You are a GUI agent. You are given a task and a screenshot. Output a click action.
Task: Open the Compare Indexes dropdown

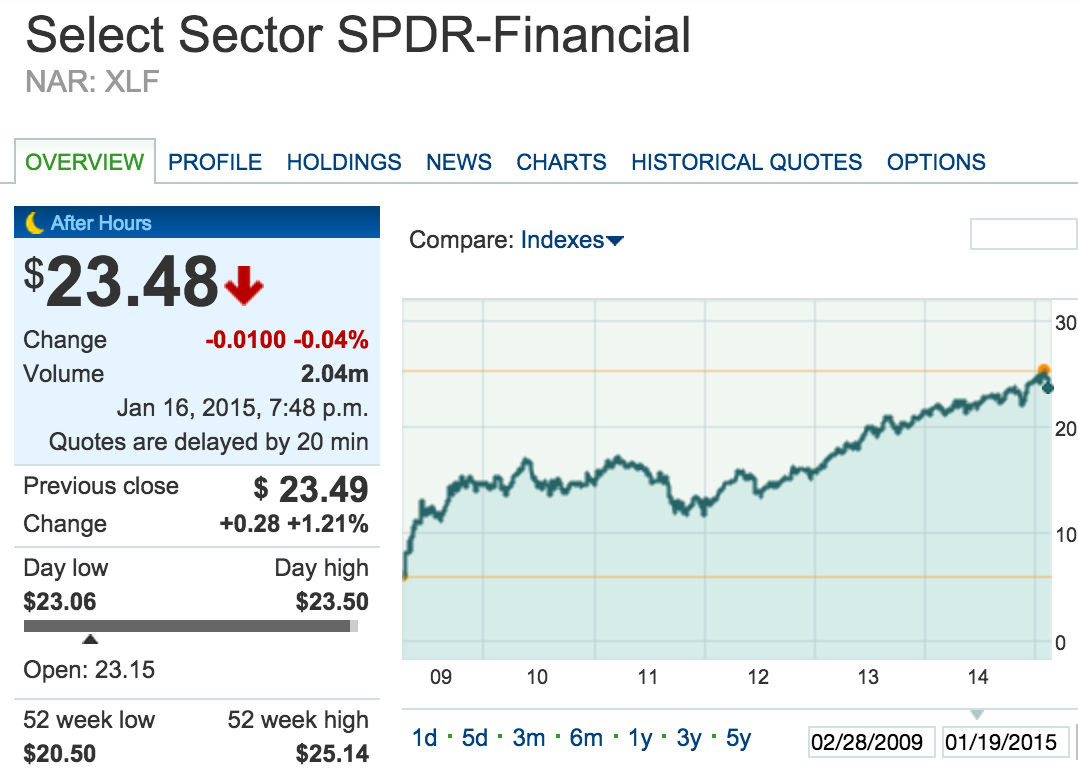click(x=571, y=240)
